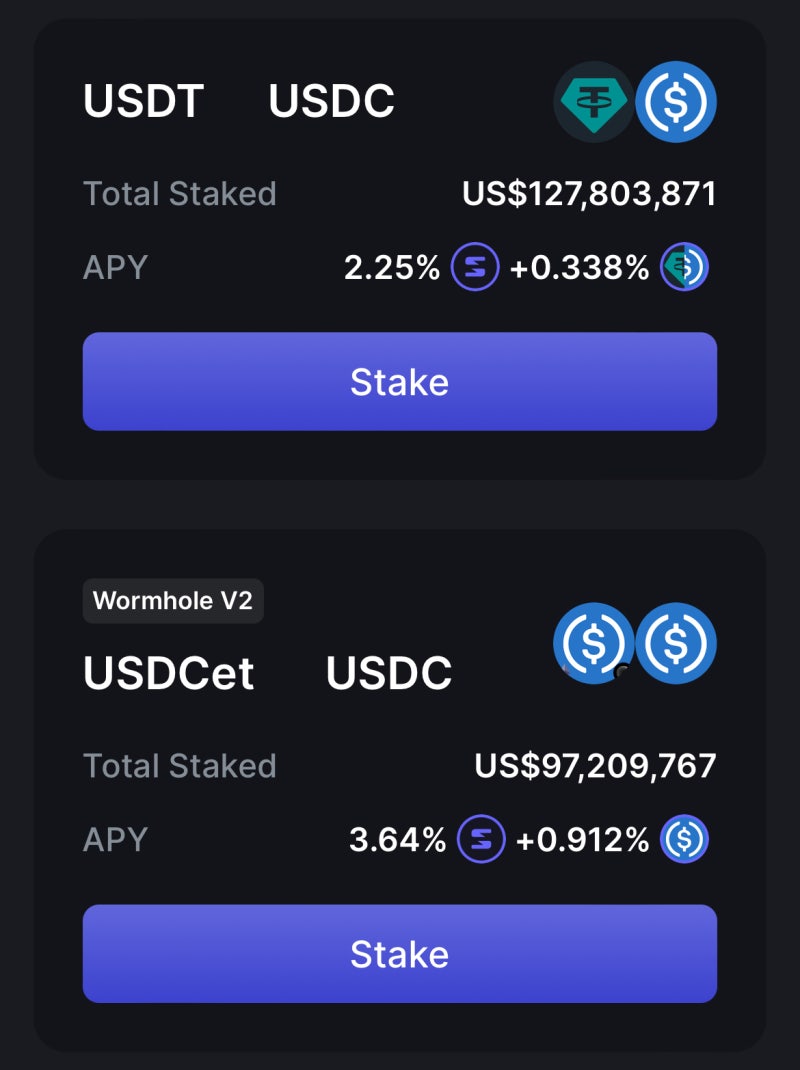Click the USDC icon beside +0.912%

coord(685,839)
